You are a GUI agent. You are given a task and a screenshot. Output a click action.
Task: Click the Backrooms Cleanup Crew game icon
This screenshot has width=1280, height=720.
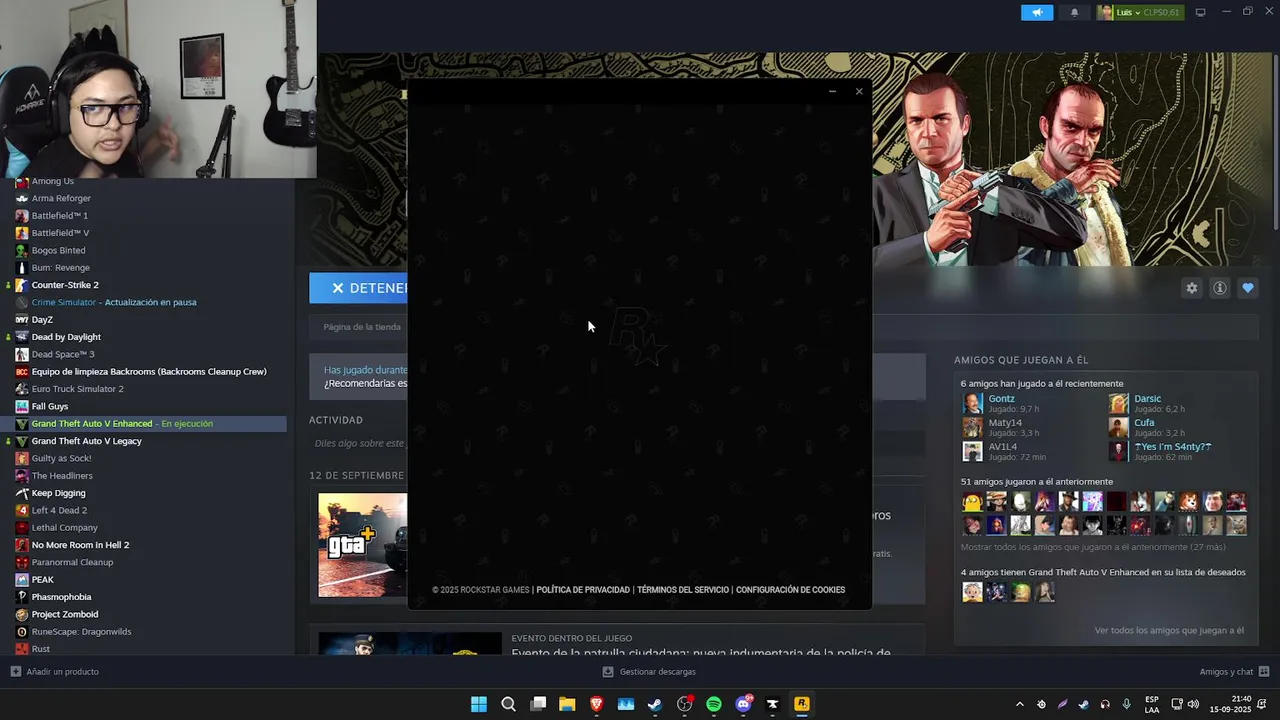click(22, 372)
